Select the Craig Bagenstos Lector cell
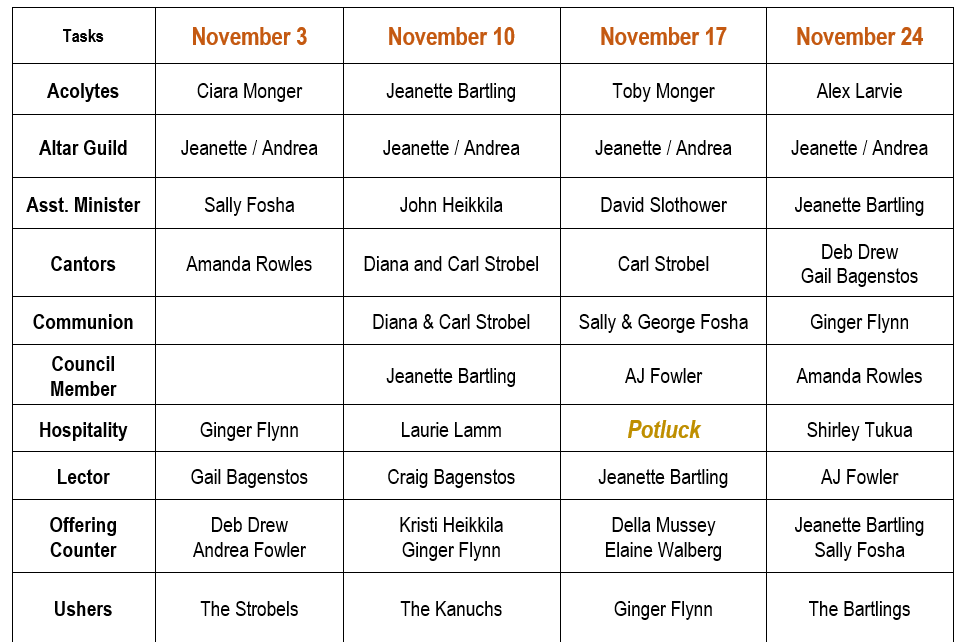This screenshot has width=959, height=642. (x=451, y=476)
